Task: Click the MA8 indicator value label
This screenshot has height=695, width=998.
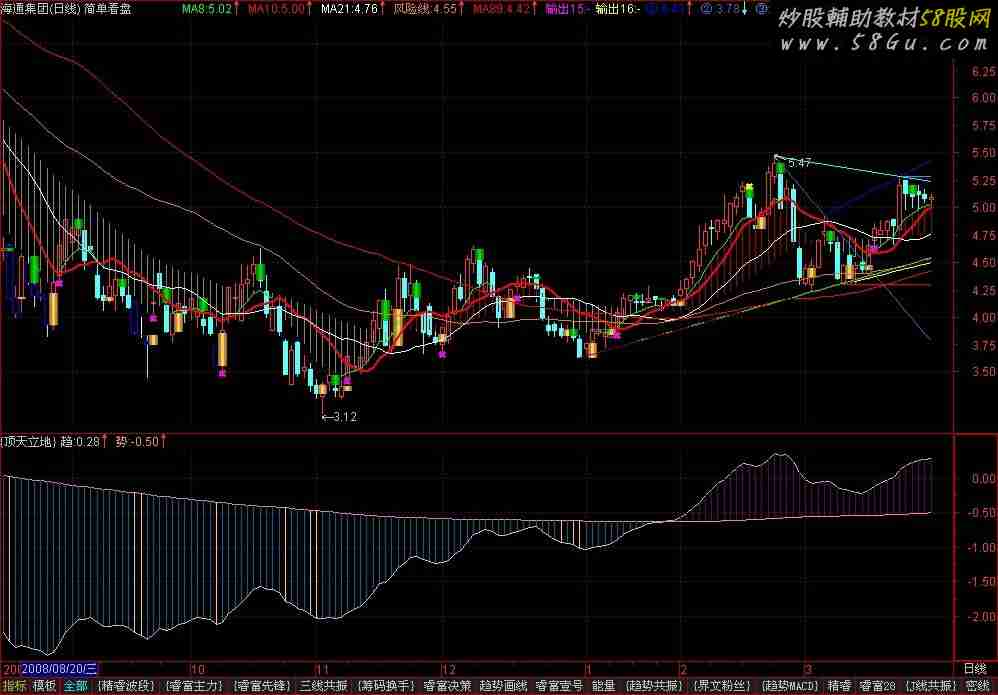Action: pos(207,8)
